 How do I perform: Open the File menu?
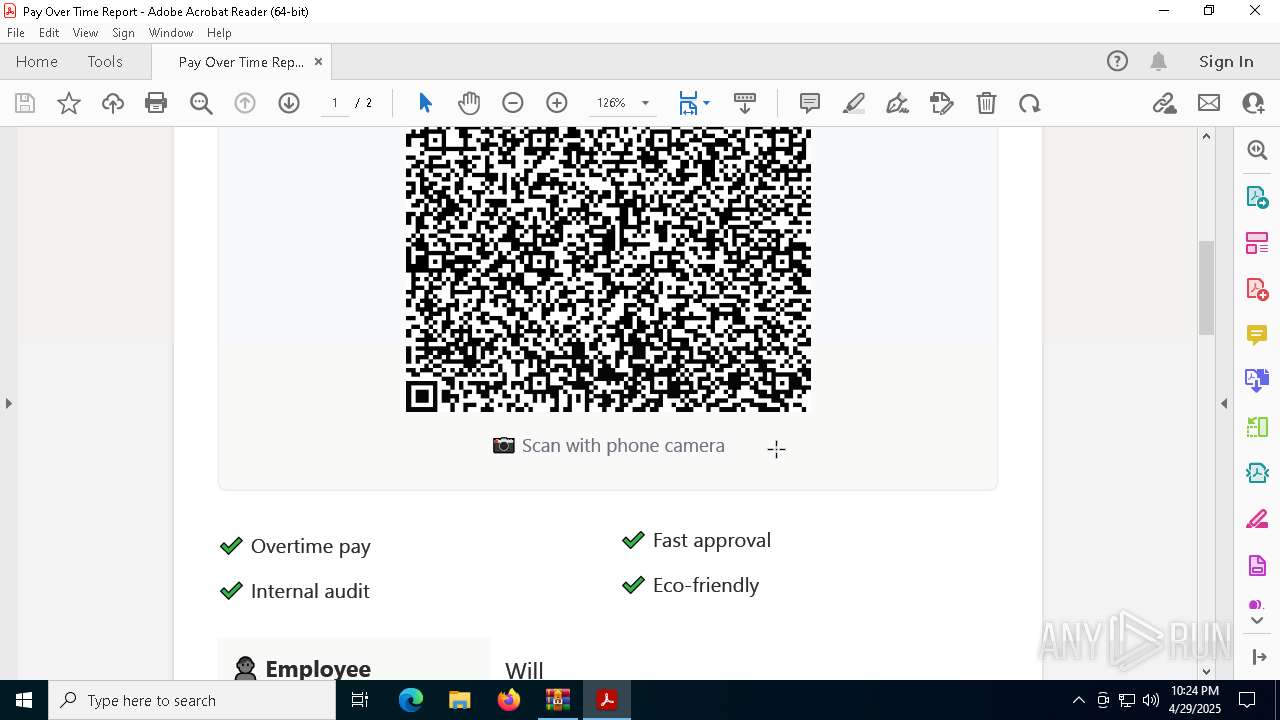pos(16,33)
